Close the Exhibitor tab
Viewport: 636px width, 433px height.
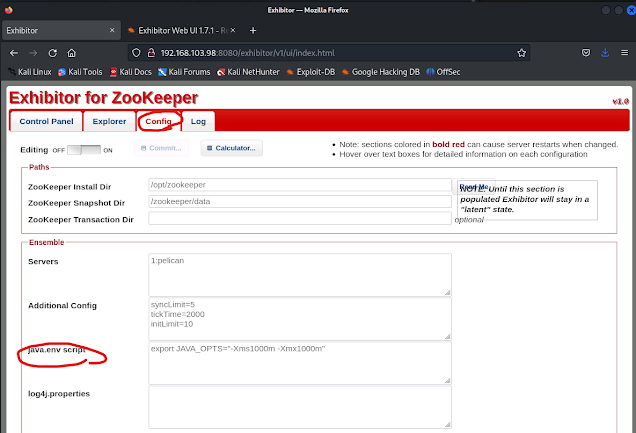[112, 30]
